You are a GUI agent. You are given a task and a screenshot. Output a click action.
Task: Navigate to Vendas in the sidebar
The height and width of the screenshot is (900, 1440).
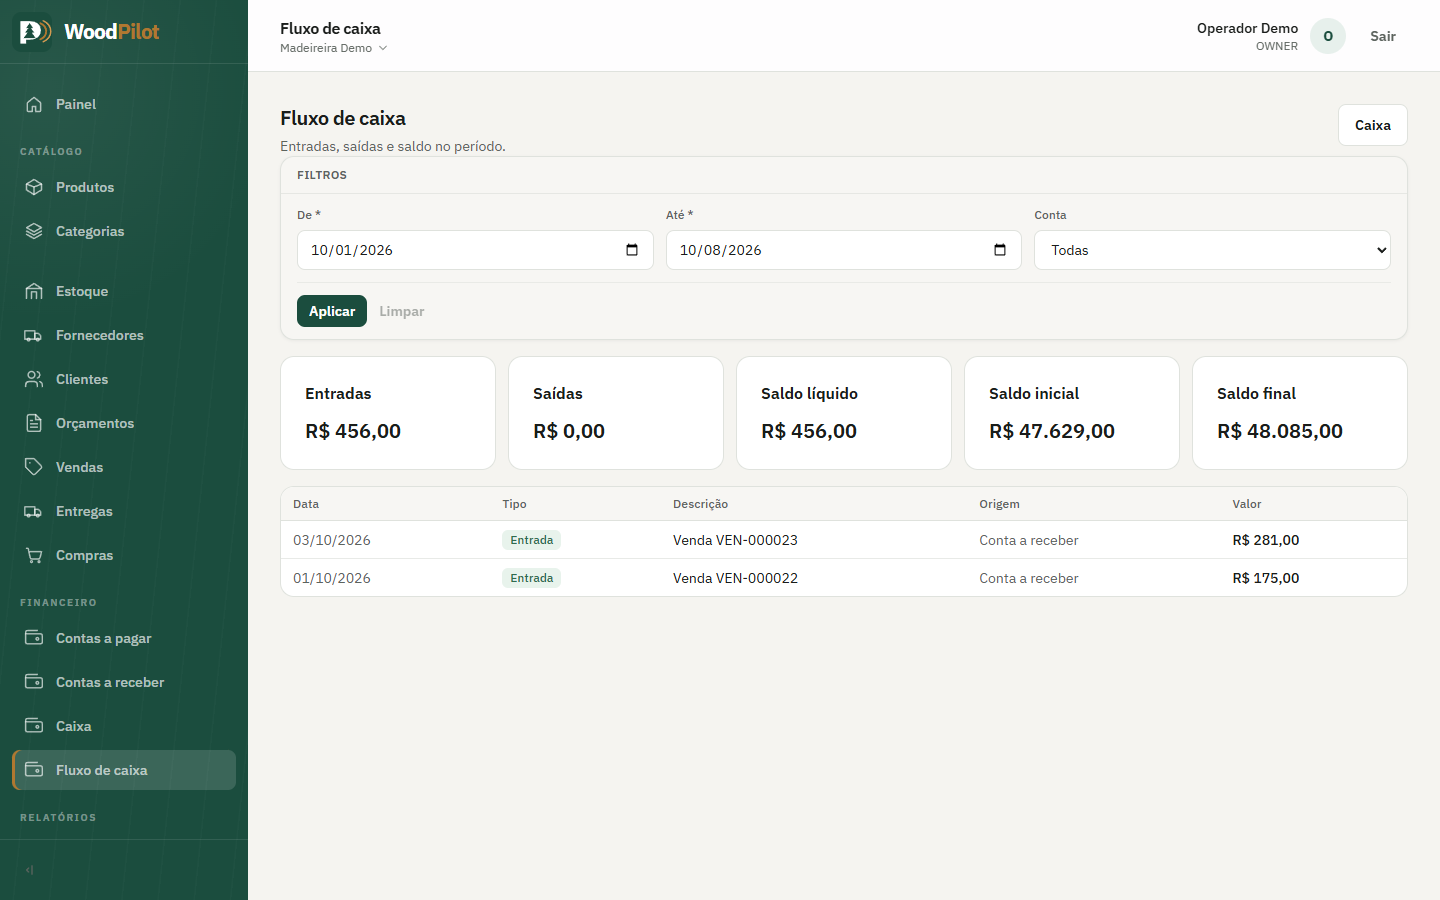(124, 467)
